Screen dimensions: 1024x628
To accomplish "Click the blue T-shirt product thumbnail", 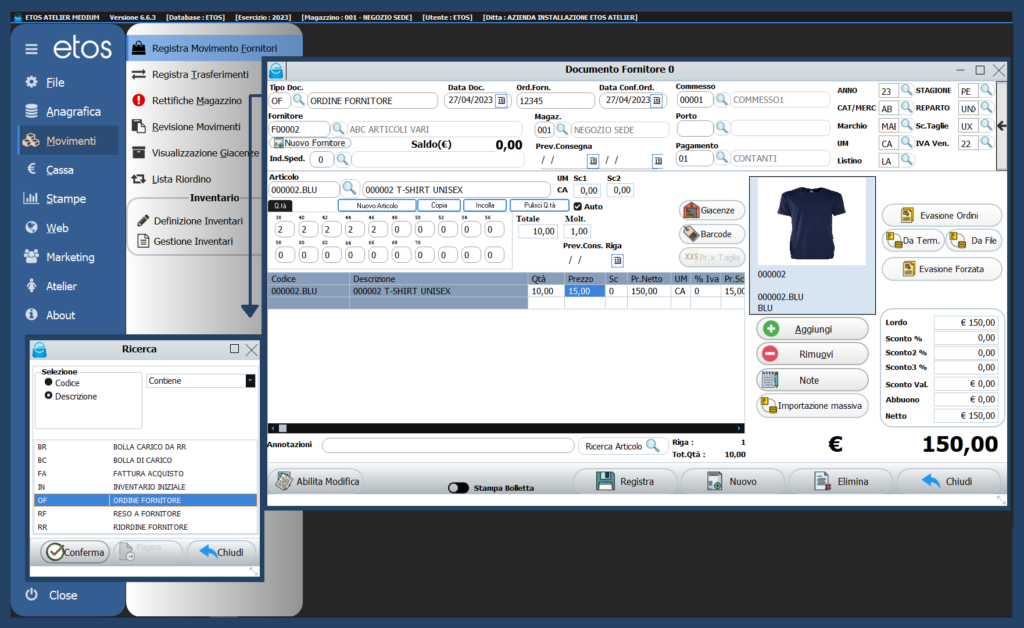I will 810,222.
